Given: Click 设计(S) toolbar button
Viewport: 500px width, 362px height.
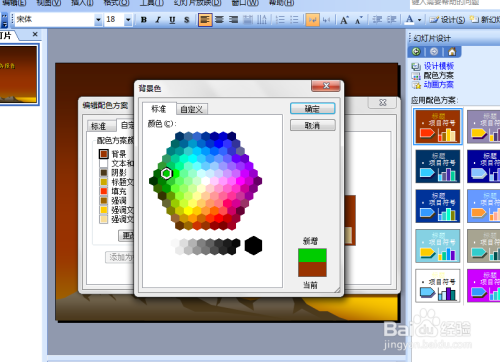Looking at the screenshot, I should point(447,20).
